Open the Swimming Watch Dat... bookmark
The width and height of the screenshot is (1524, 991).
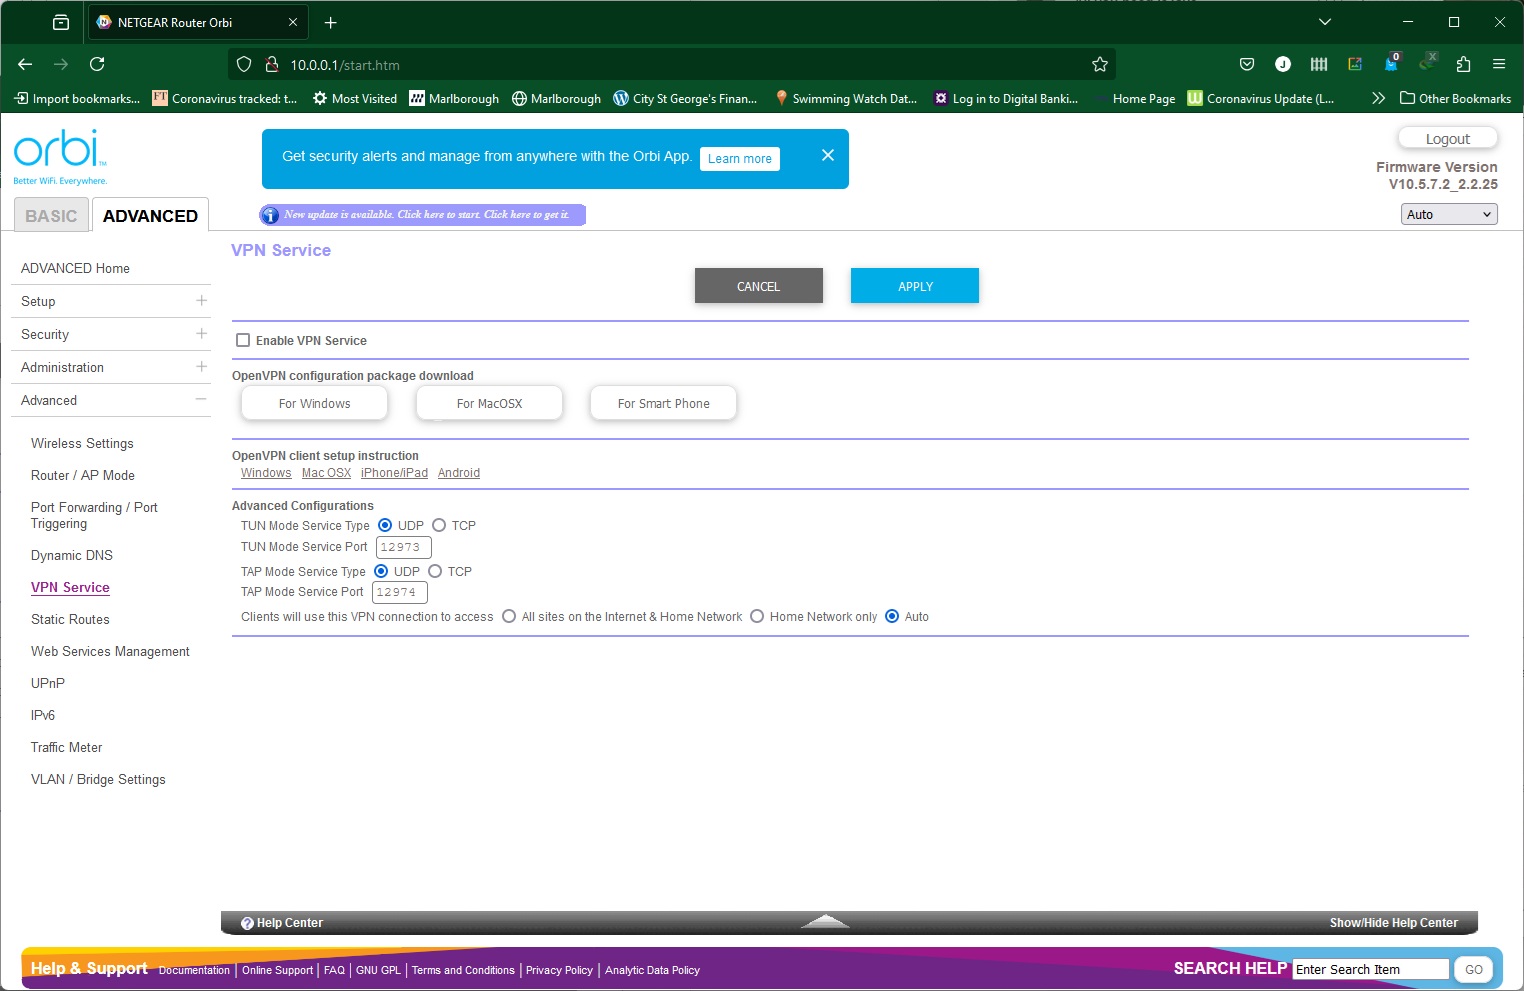[846, 98]
